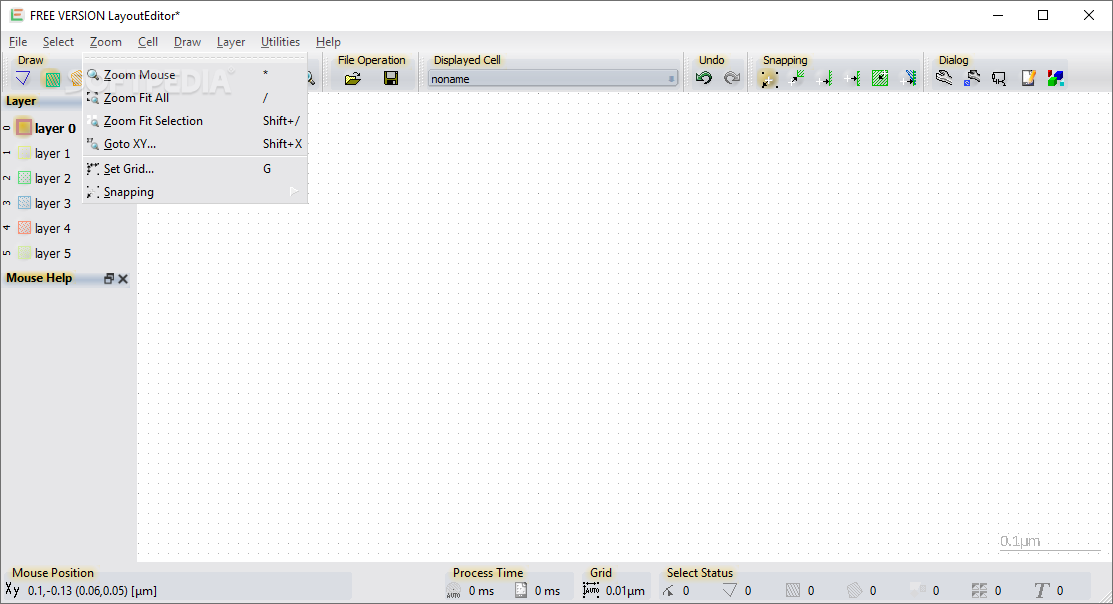The width and height of the screenshot is (1113, 604).
Task: Select the green box draw tool
Action: tap(53, 79)
